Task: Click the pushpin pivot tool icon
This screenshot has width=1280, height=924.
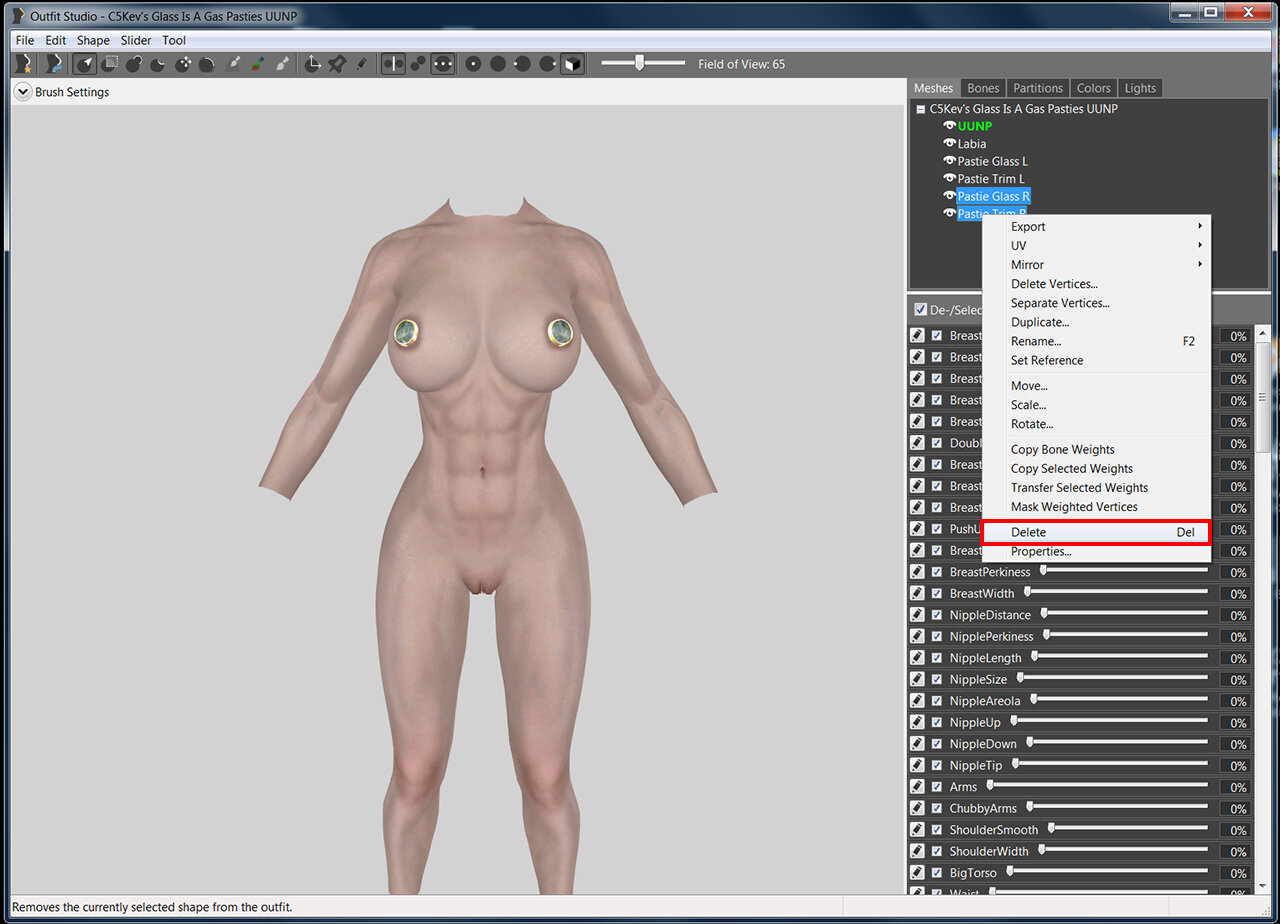Action: pos(337,64)
